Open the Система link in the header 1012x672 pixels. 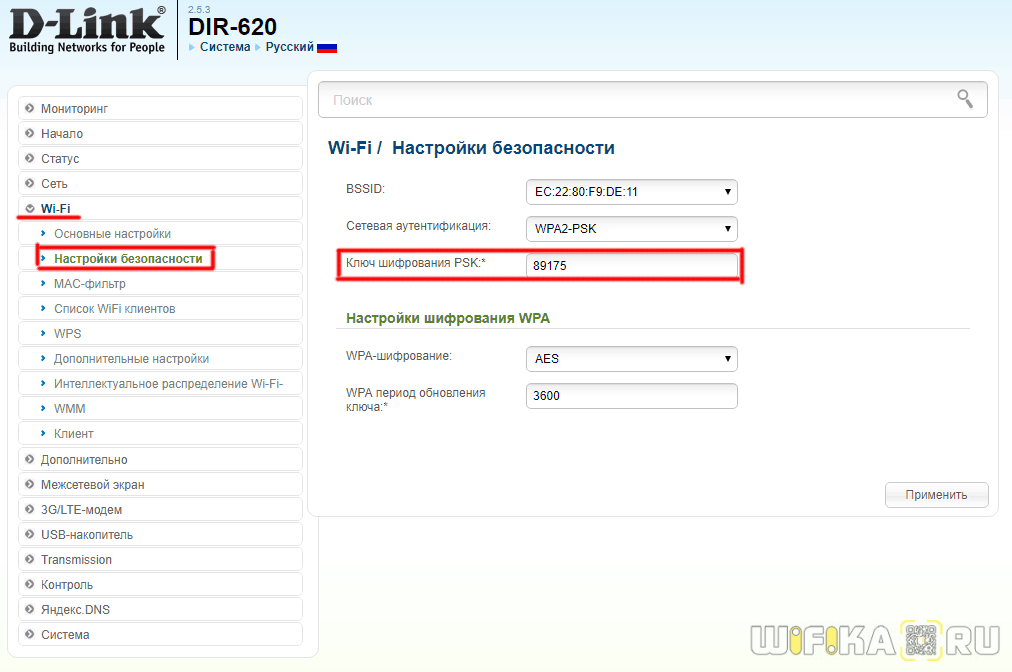225,47
